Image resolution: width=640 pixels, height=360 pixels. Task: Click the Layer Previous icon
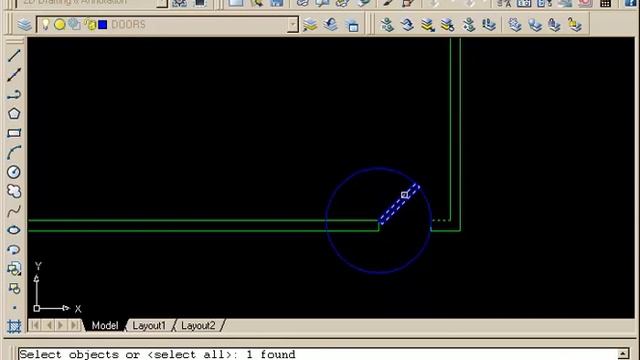[x=331, y=25]
